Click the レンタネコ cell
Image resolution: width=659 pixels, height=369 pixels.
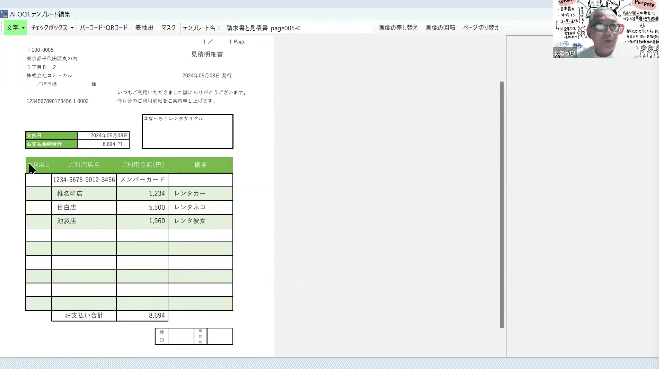[x=200, y=207]
